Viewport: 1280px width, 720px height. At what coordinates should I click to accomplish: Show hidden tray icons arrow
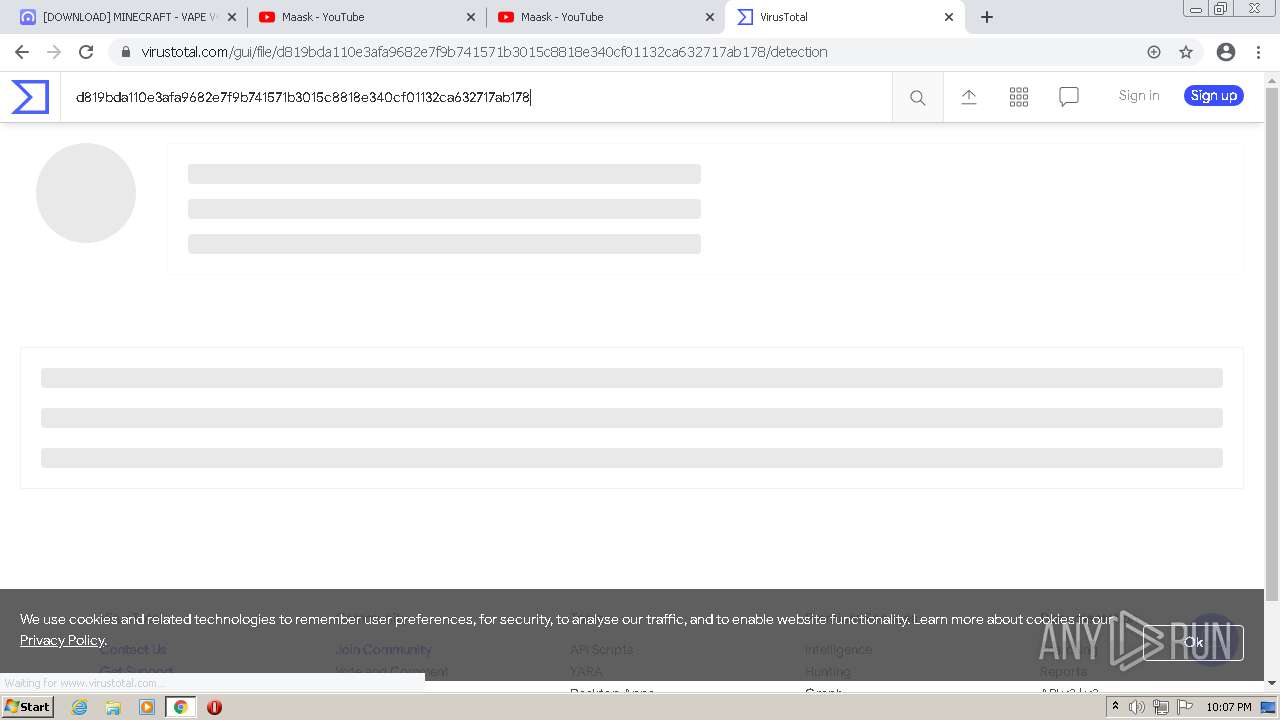1115,707
